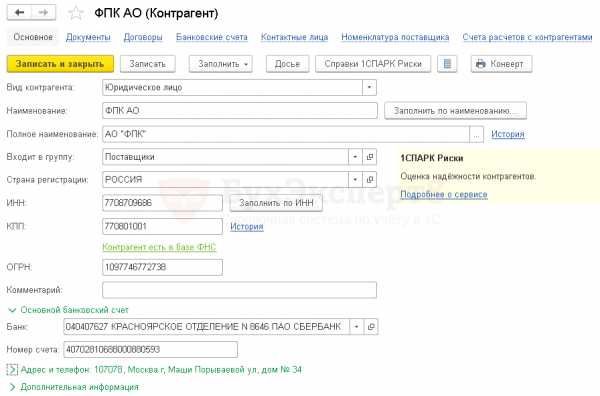The width and height of the screenshot is (600, 396).
Task: Open the Банк dropdown arrow
Action: [357, 327]
